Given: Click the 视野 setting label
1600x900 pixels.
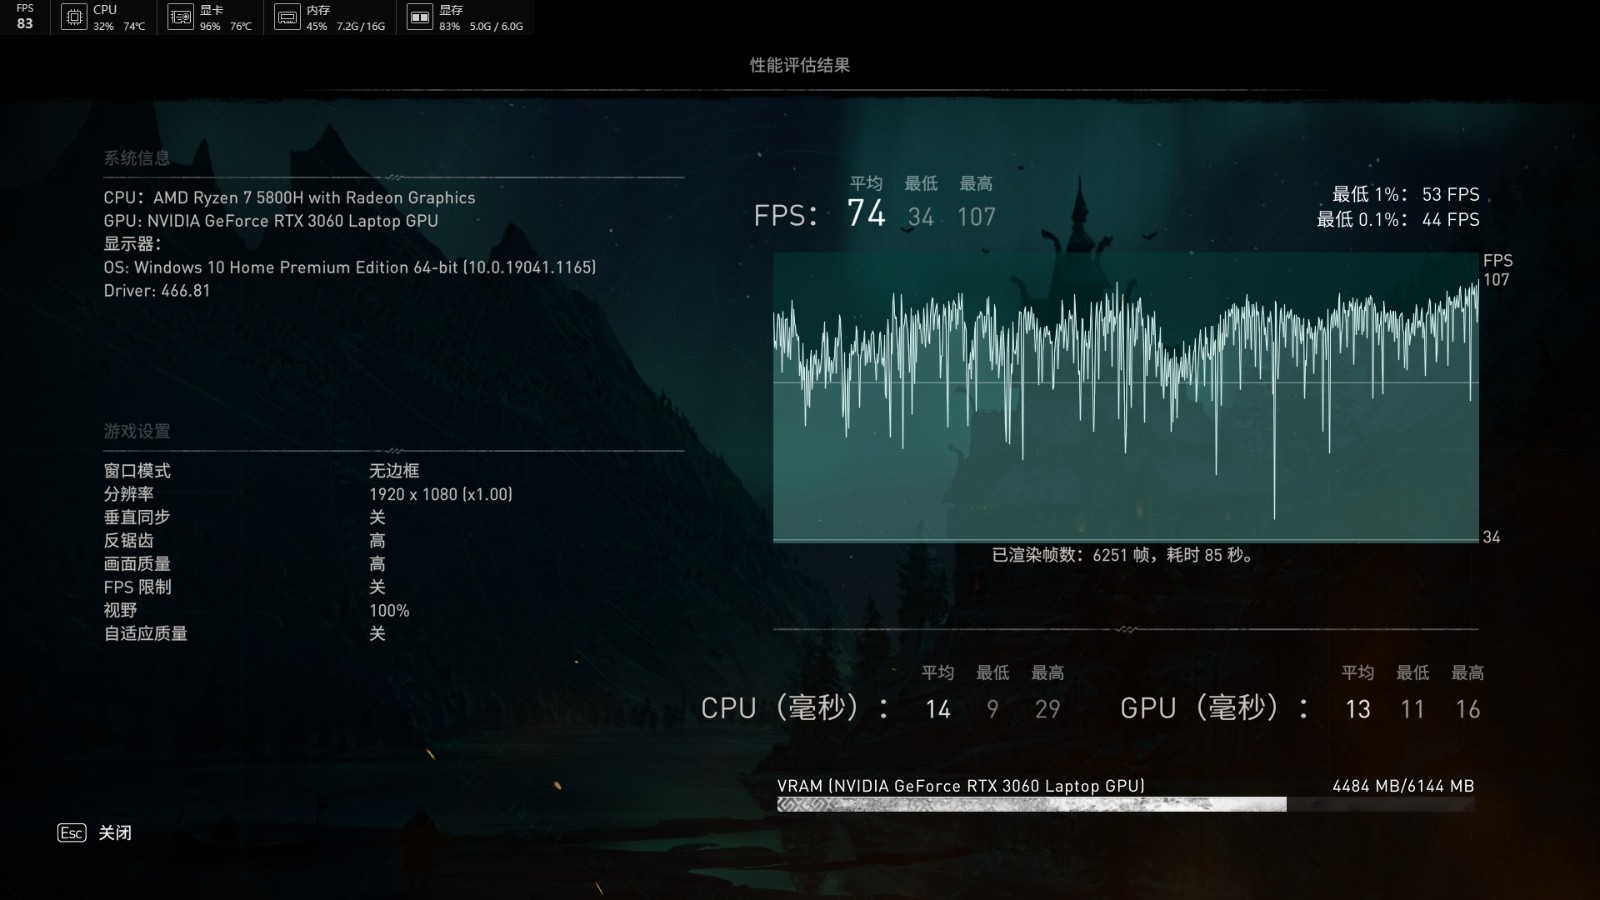Looking at the screenshot, I should (x=120, y=610).
